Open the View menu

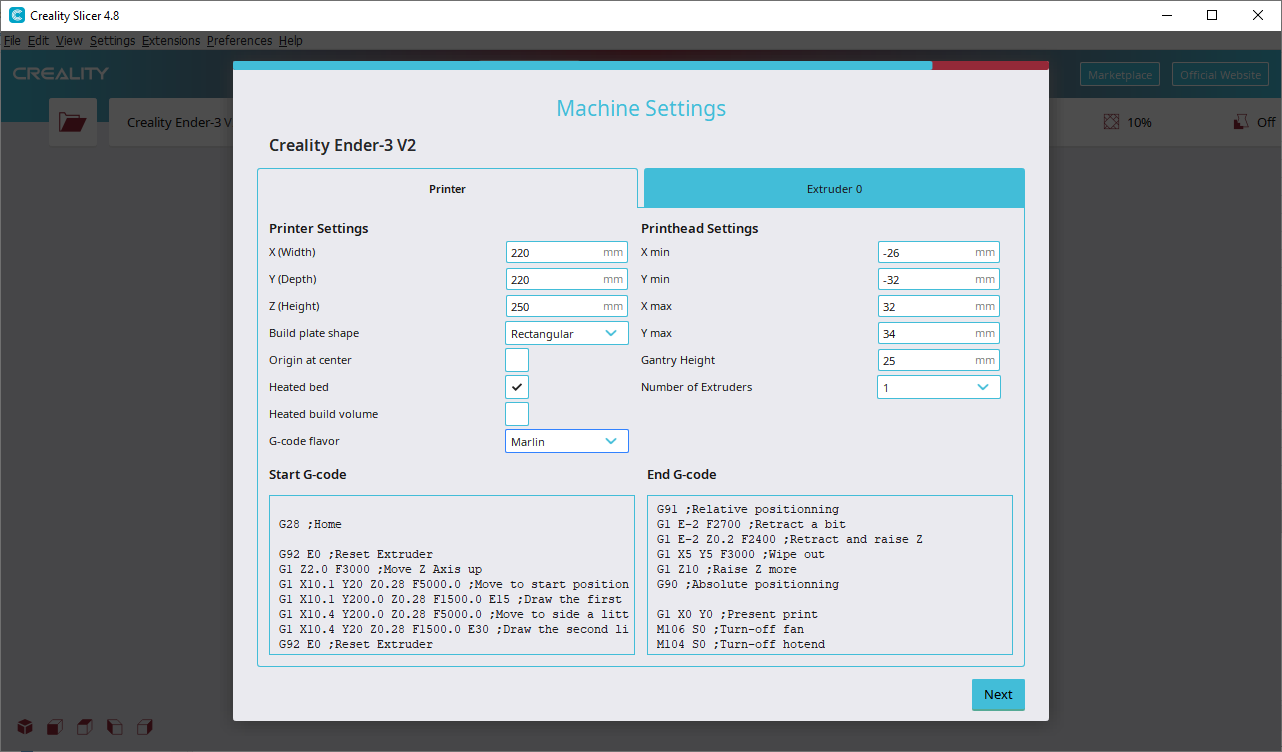coord(69,41)
